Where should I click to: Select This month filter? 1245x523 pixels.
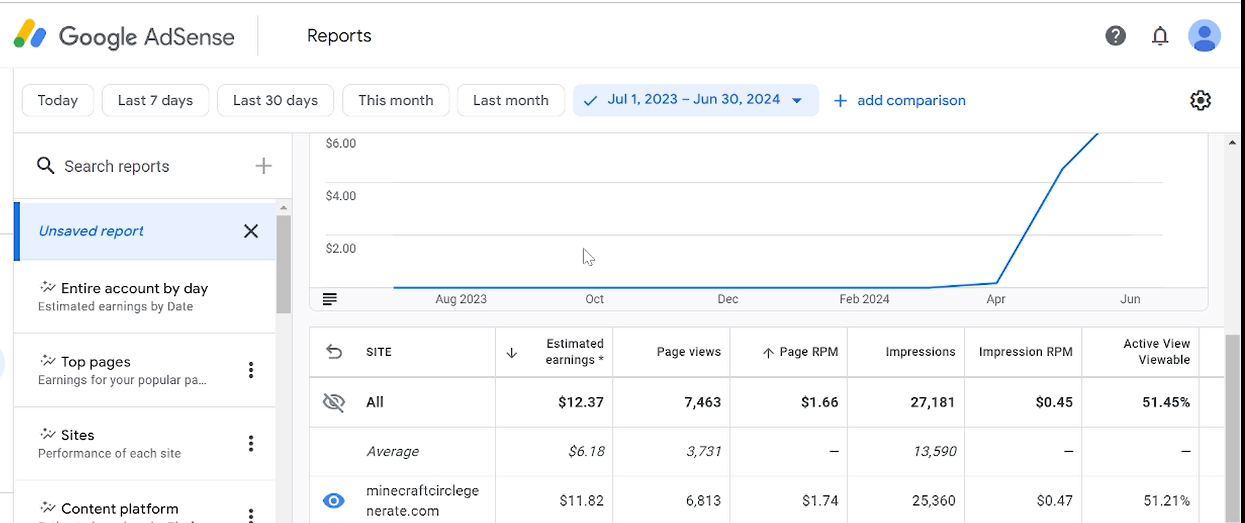point(396,100)
